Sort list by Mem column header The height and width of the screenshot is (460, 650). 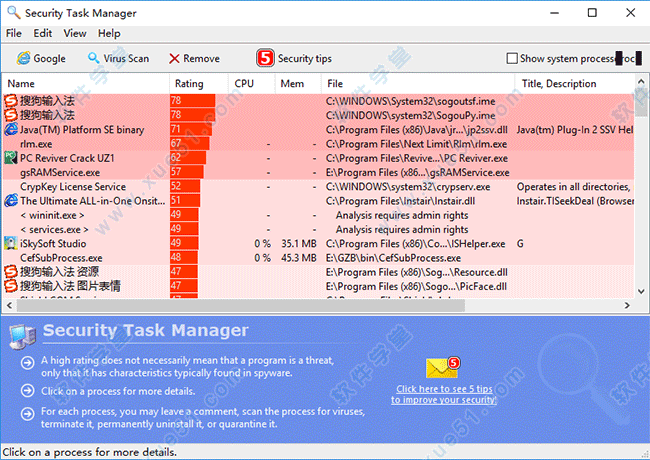[x=298, y=84]
